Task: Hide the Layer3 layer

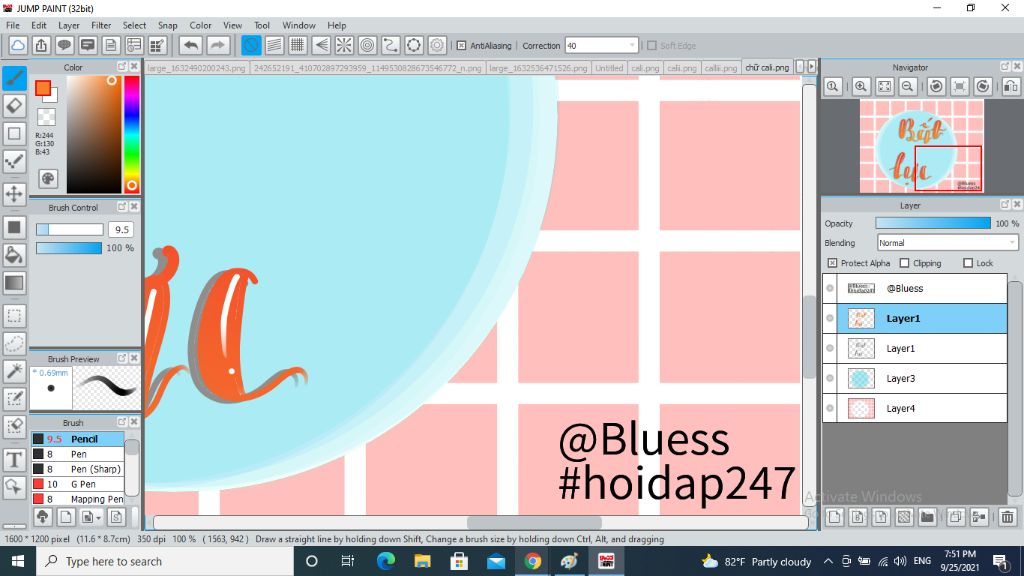Action: pos(830,378)
